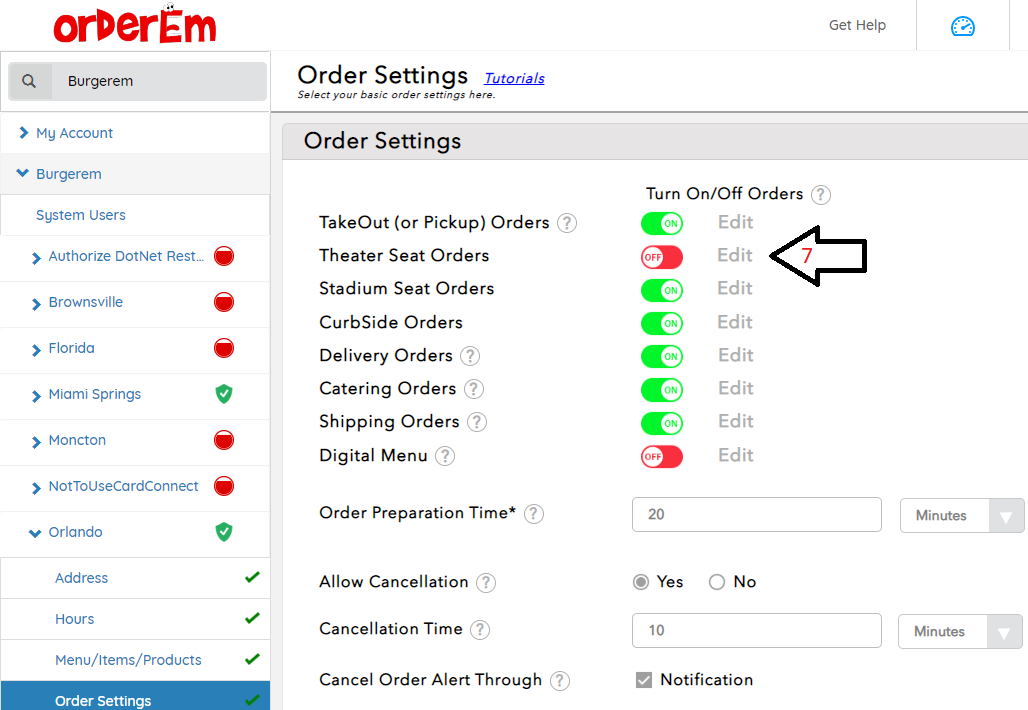Enable the Theater Seat Orders toggle
This screenshot has width=1028, height=710.
click(x=661, y=257)
